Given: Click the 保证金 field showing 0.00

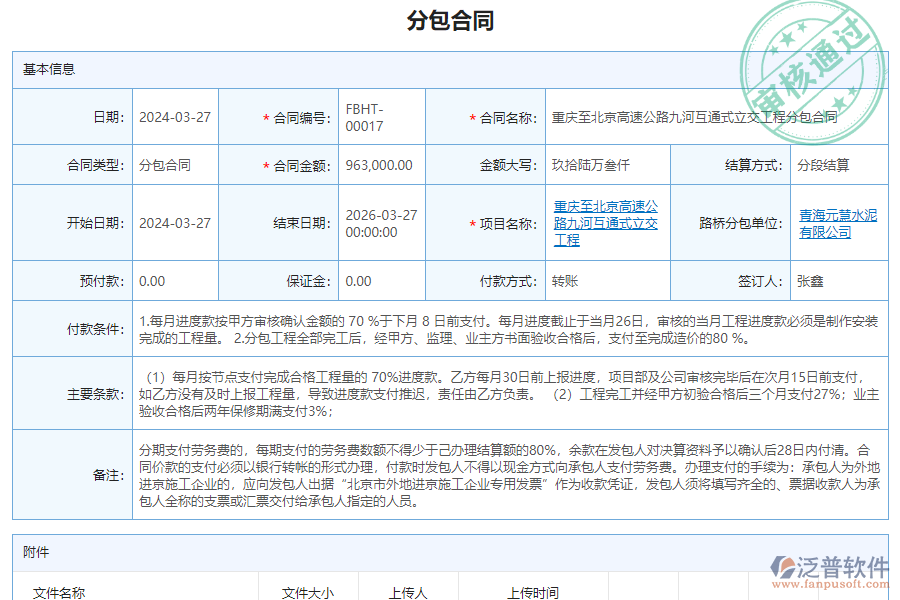Looking at the screenshot, I should 360,281.
